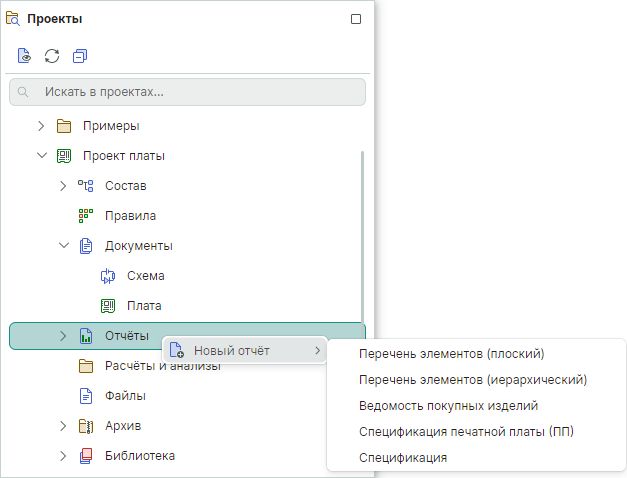Click the project tree vertical scrollbar

[362, 240]
